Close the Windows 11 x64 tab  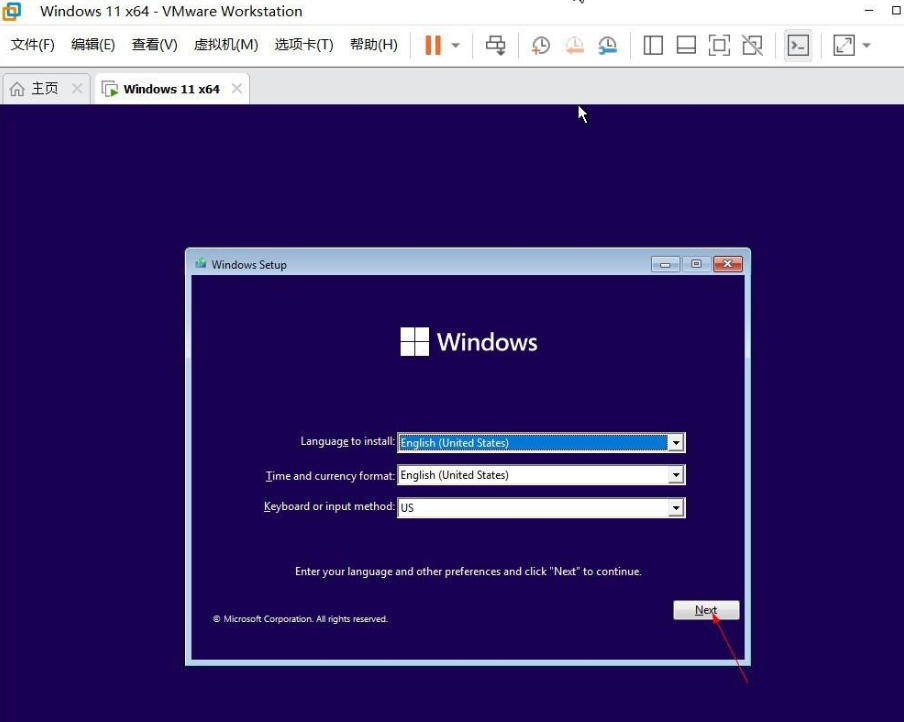click(x=237, y=89)
